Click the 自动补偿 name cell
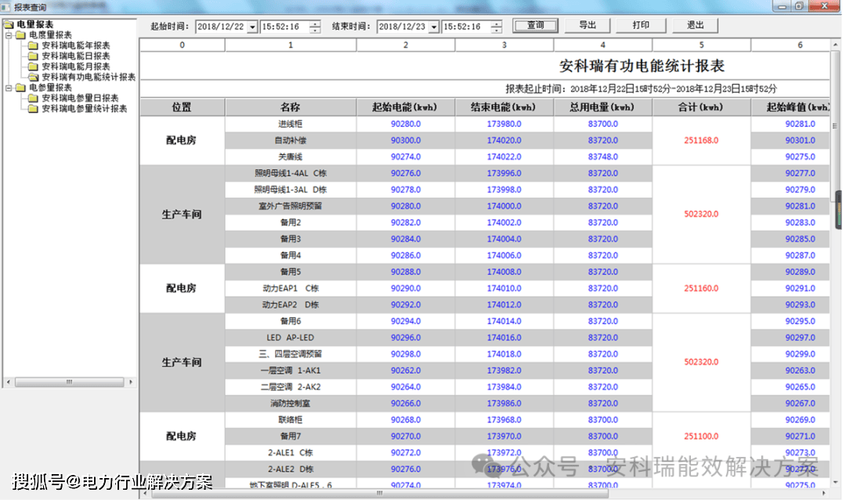Viewport: 846px width, 500px height. (x=290, y=140)
